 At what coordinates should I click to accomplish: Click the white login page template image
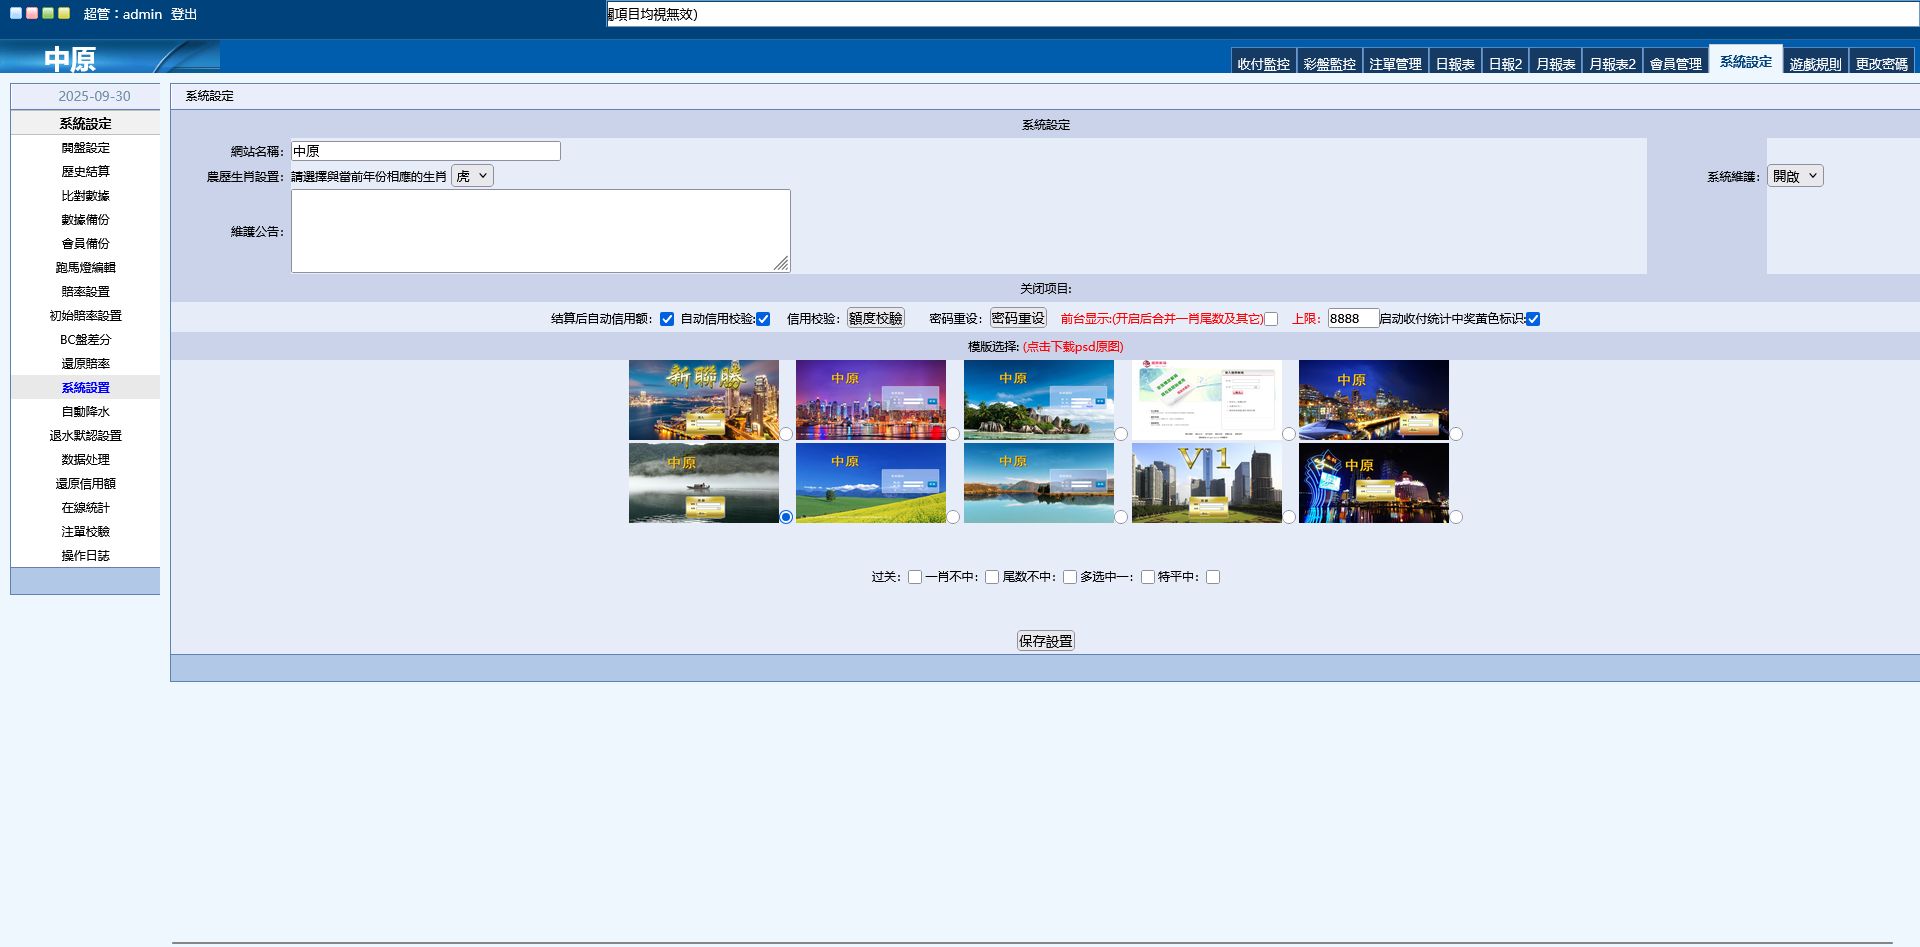tap(1206, 400)
